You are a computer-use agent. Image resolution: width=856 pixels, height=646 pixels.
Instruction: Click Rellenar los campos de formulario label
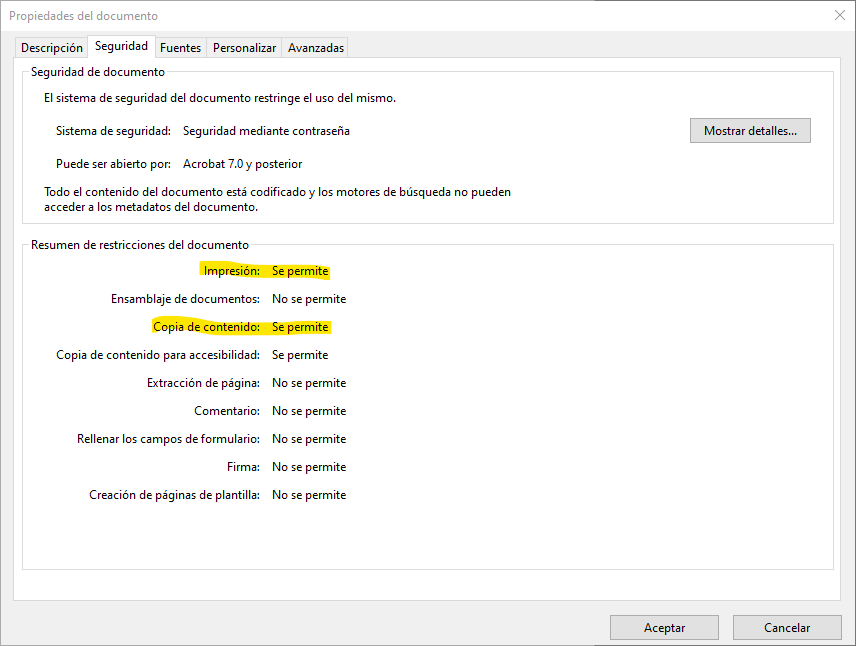click(168, 439)
